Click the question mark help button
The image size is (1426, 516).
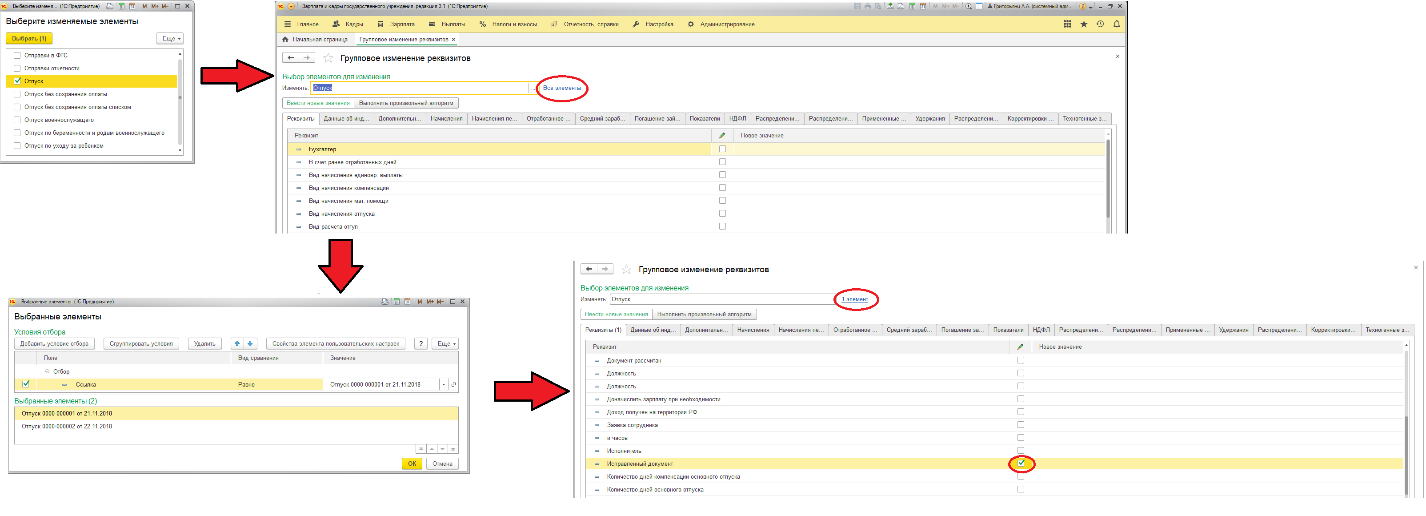[x=421, y=344]
